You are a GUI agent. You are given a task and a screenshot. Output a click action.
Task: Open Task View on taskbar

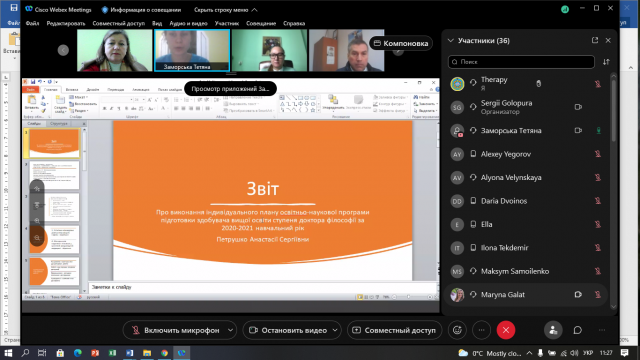coord(42,353)
